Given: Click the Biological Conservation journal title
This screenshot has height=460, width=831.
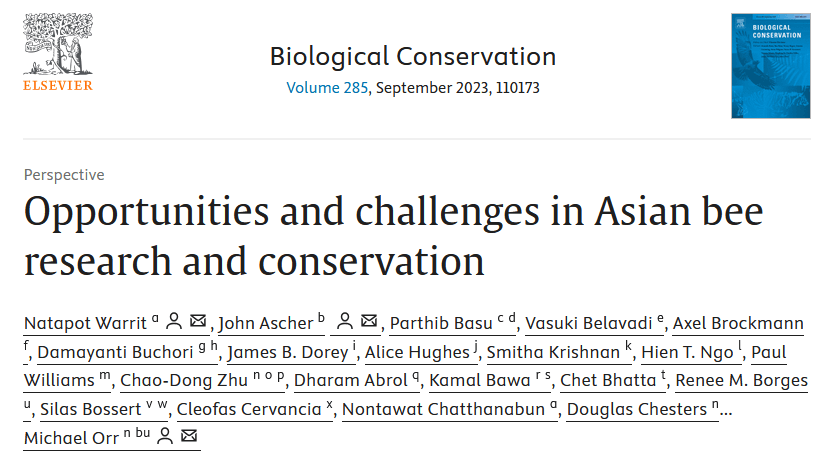Looking at the screenshot, I should coord(412,56).
